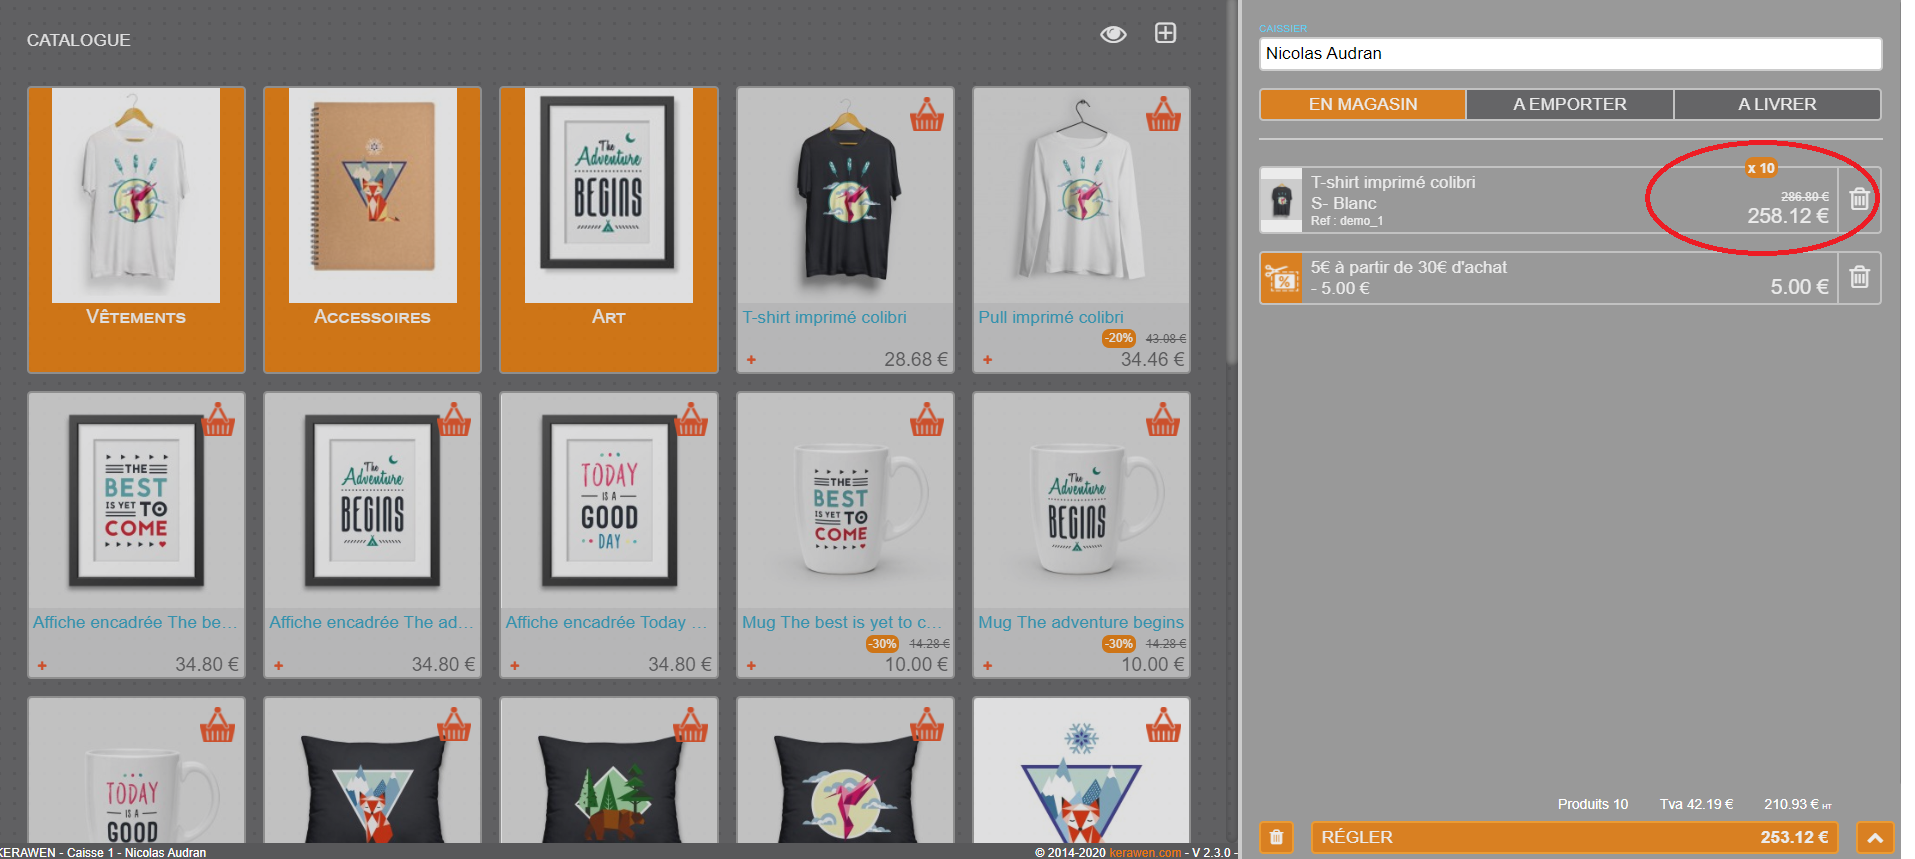Open the Accessoires category

click(x=372, y=229)
